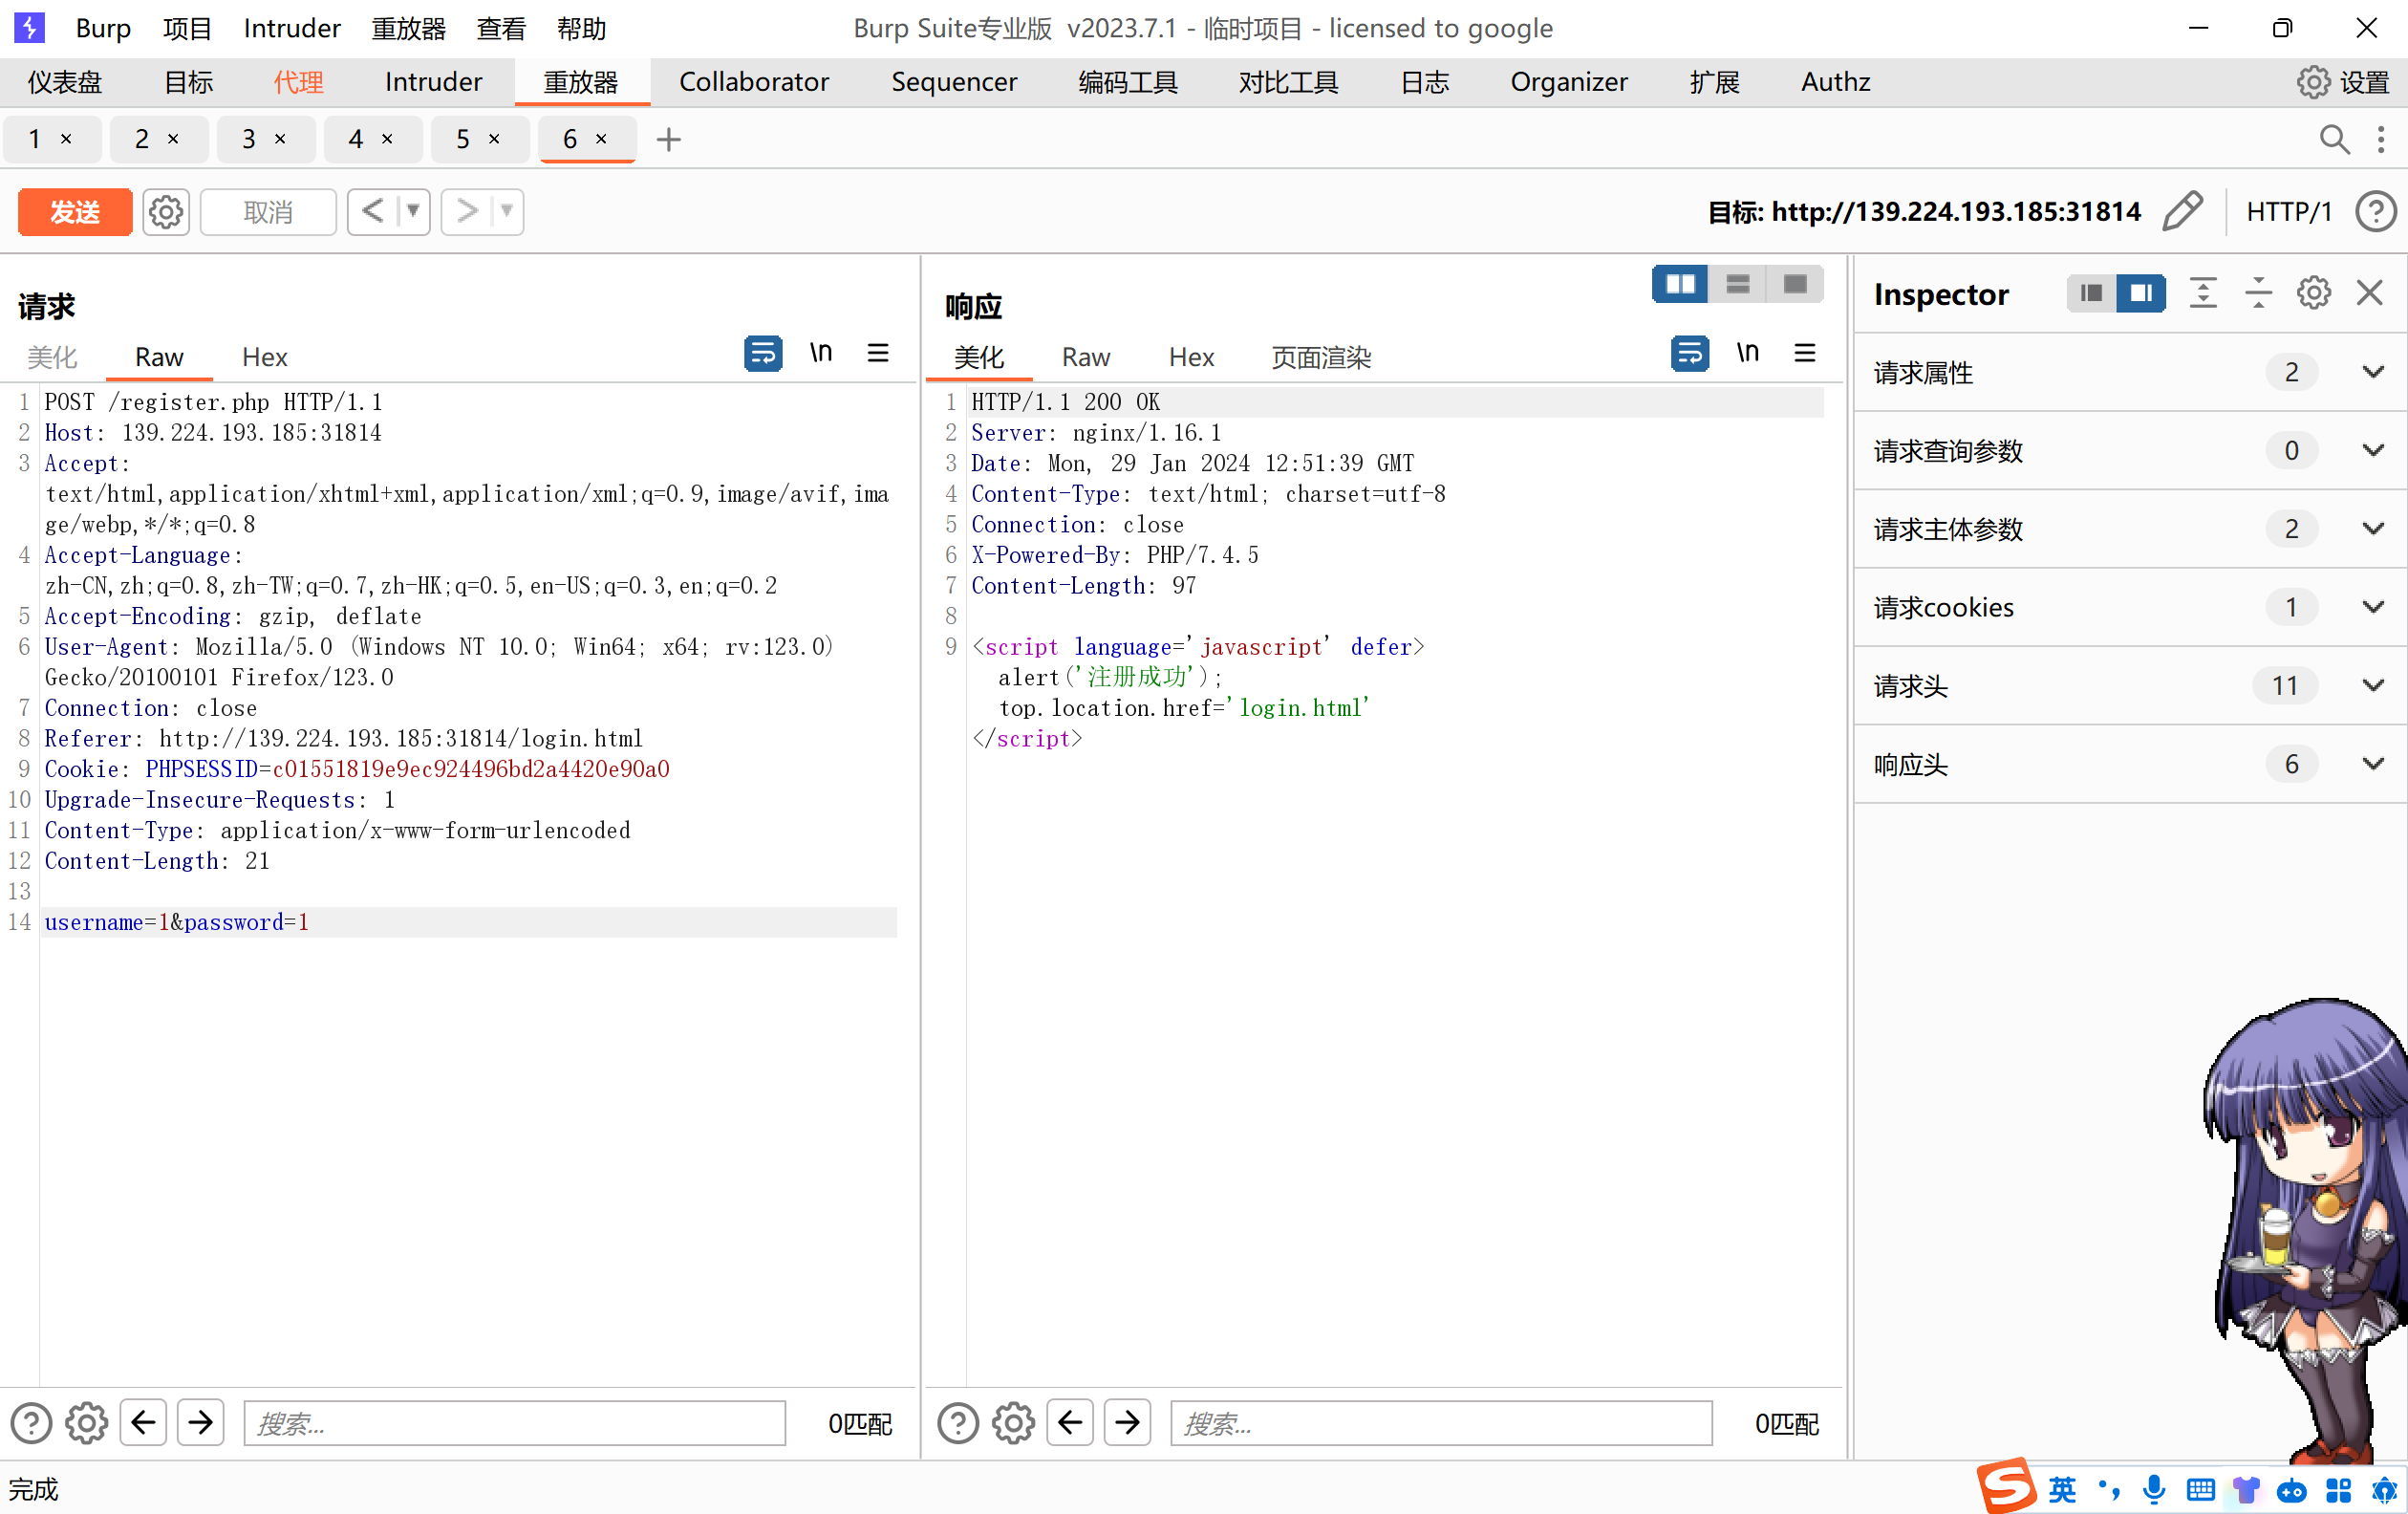
Task: Open request editor hamburger menu
Action: tap(878, 353)
